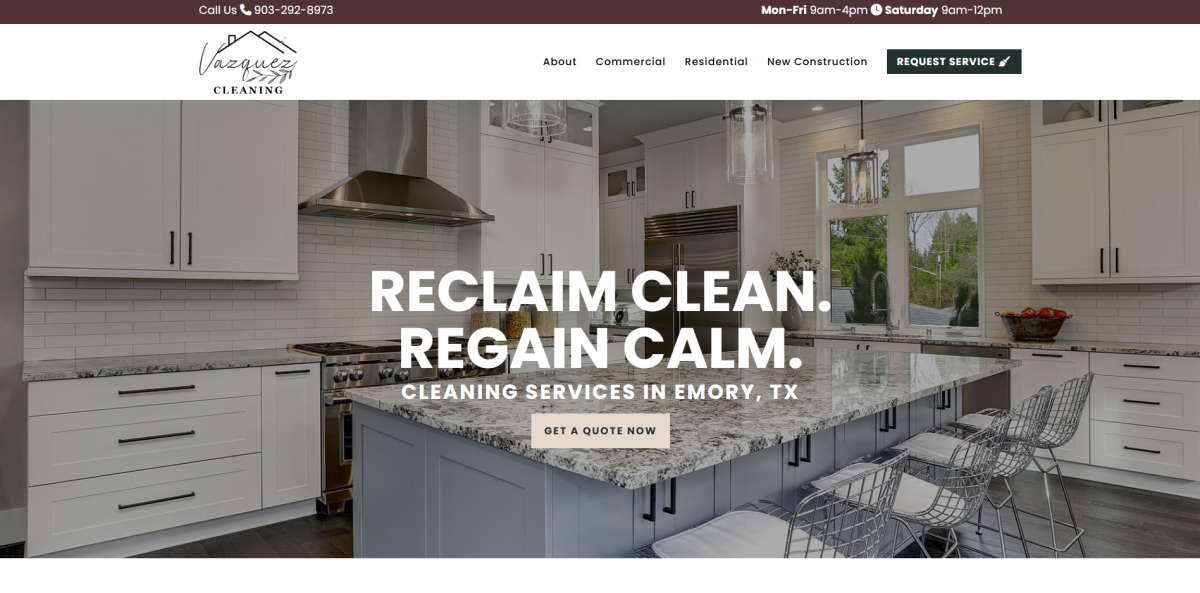Call the number 903-292-8973
1200x593 pixels.
(x=293, y=10)
